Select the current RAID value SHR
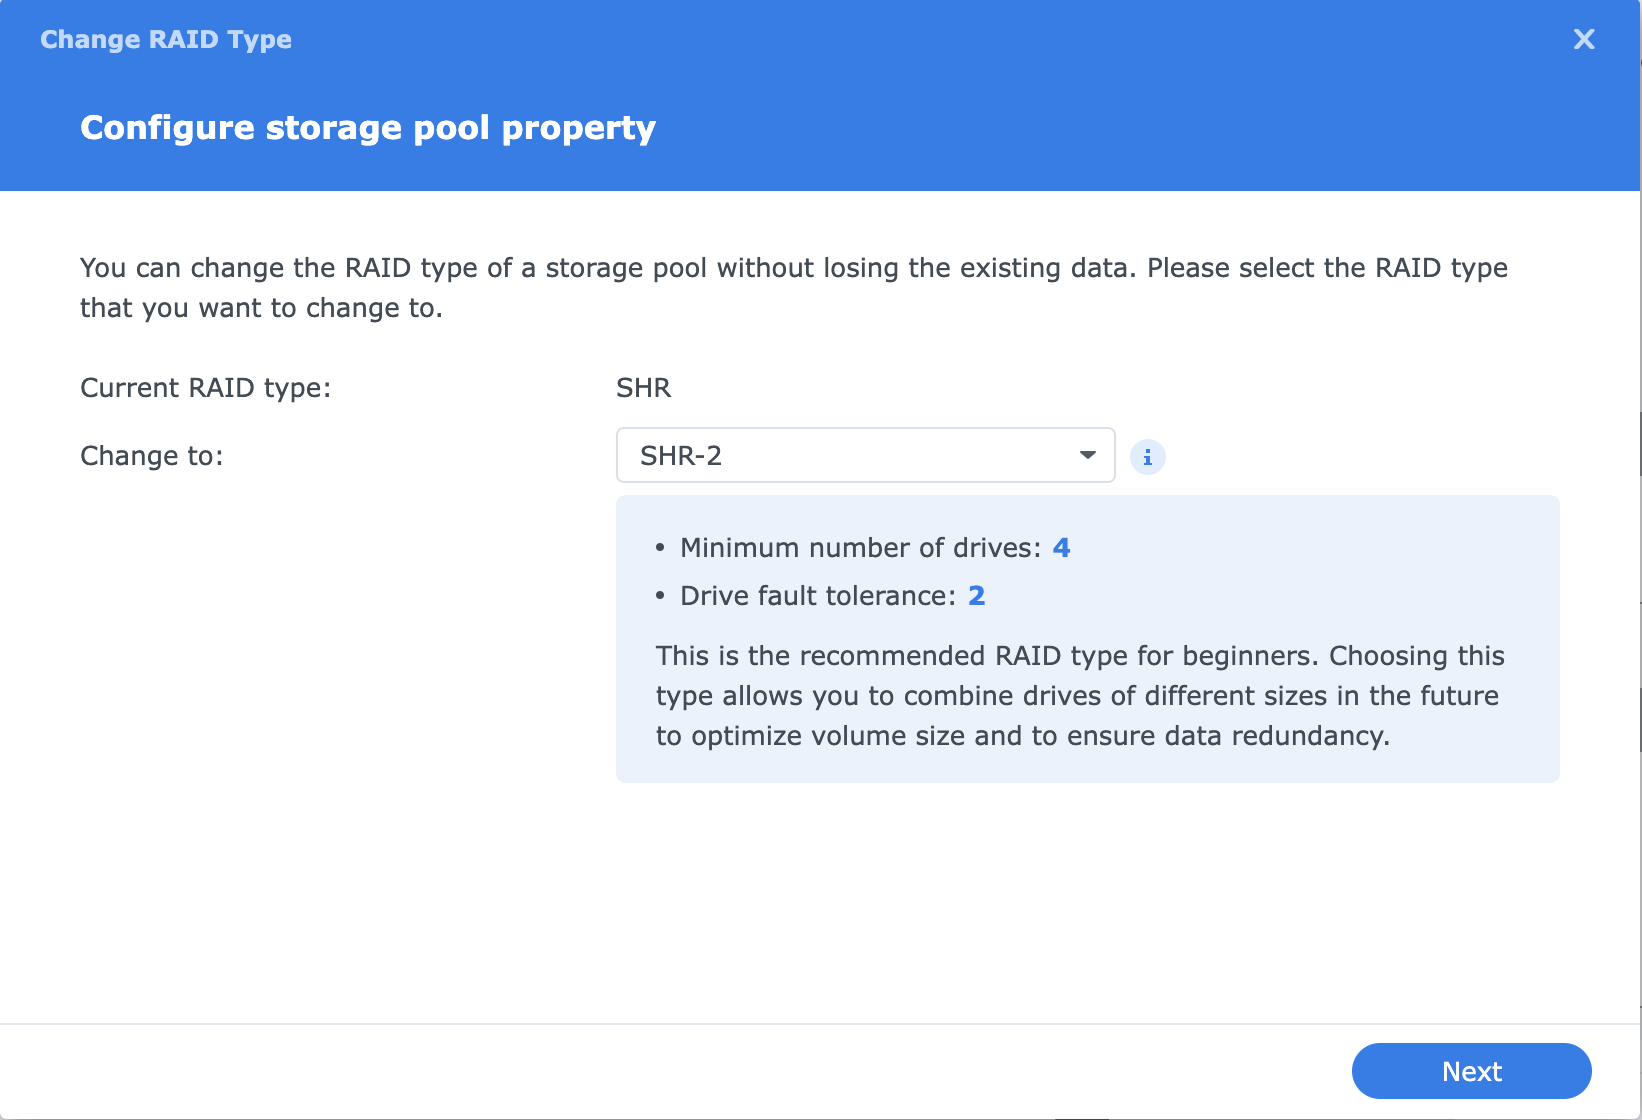Viewport: 1642px width, 1120px height. coord(643,388)
